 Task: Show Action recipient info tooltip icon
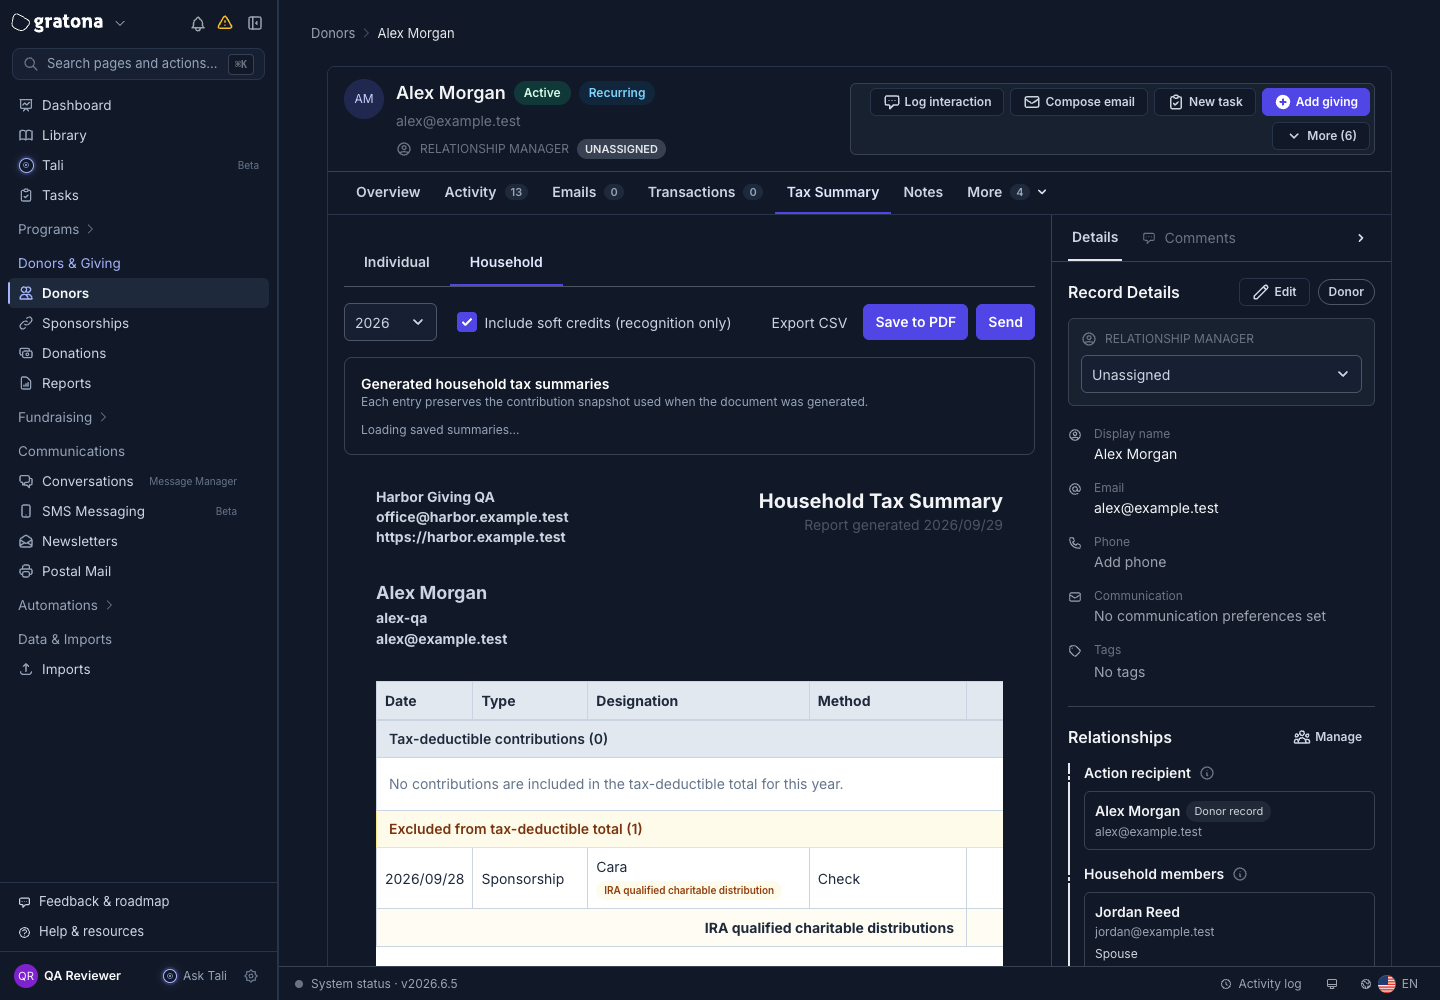(x=1207, y=773)
